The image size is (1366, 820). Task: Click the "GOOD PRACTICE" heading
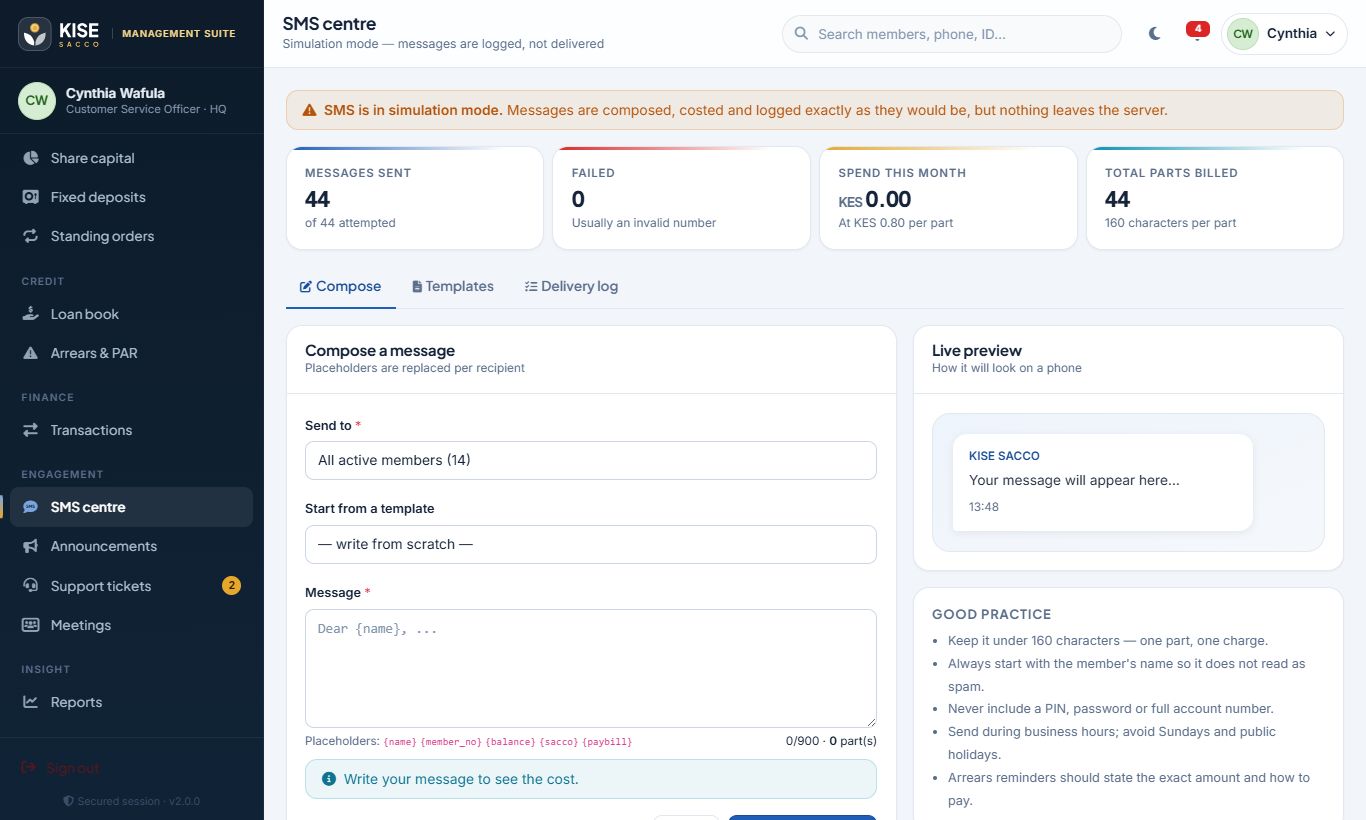pyautogui.click(x=992, y=614)
